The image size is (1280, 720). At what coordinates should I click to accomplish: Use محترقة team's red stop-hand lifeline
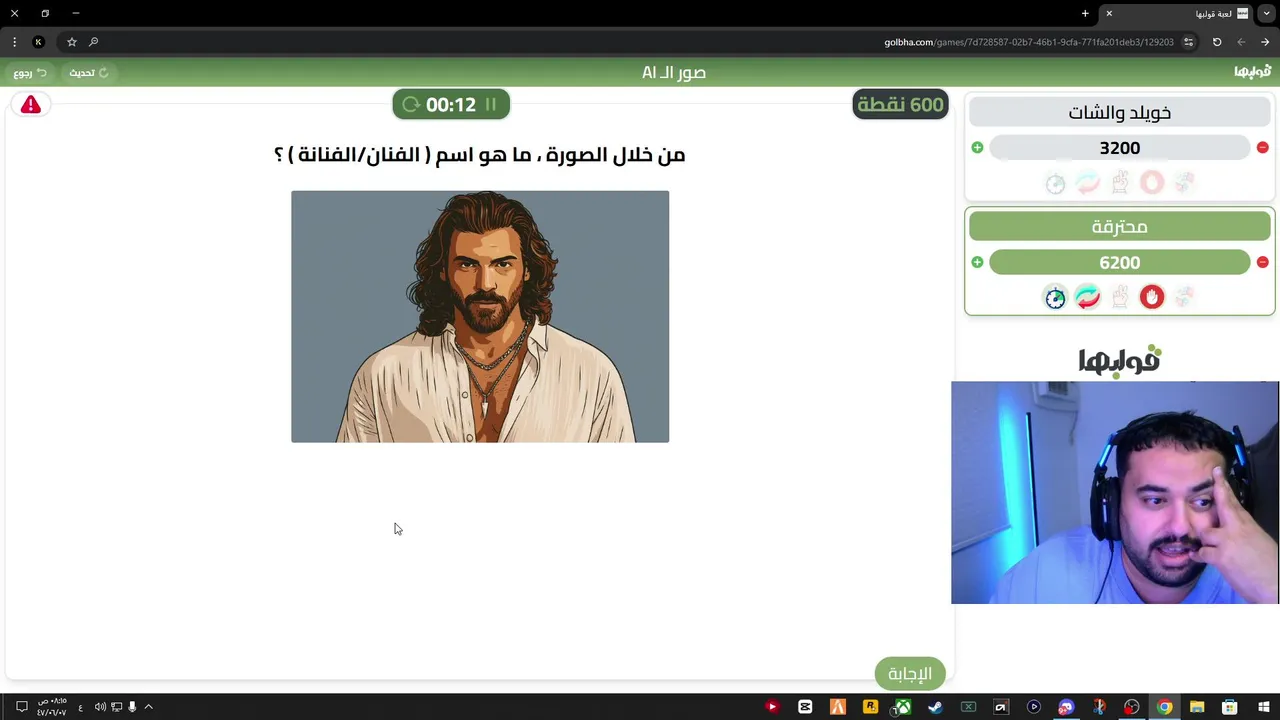click(1152, 297)
